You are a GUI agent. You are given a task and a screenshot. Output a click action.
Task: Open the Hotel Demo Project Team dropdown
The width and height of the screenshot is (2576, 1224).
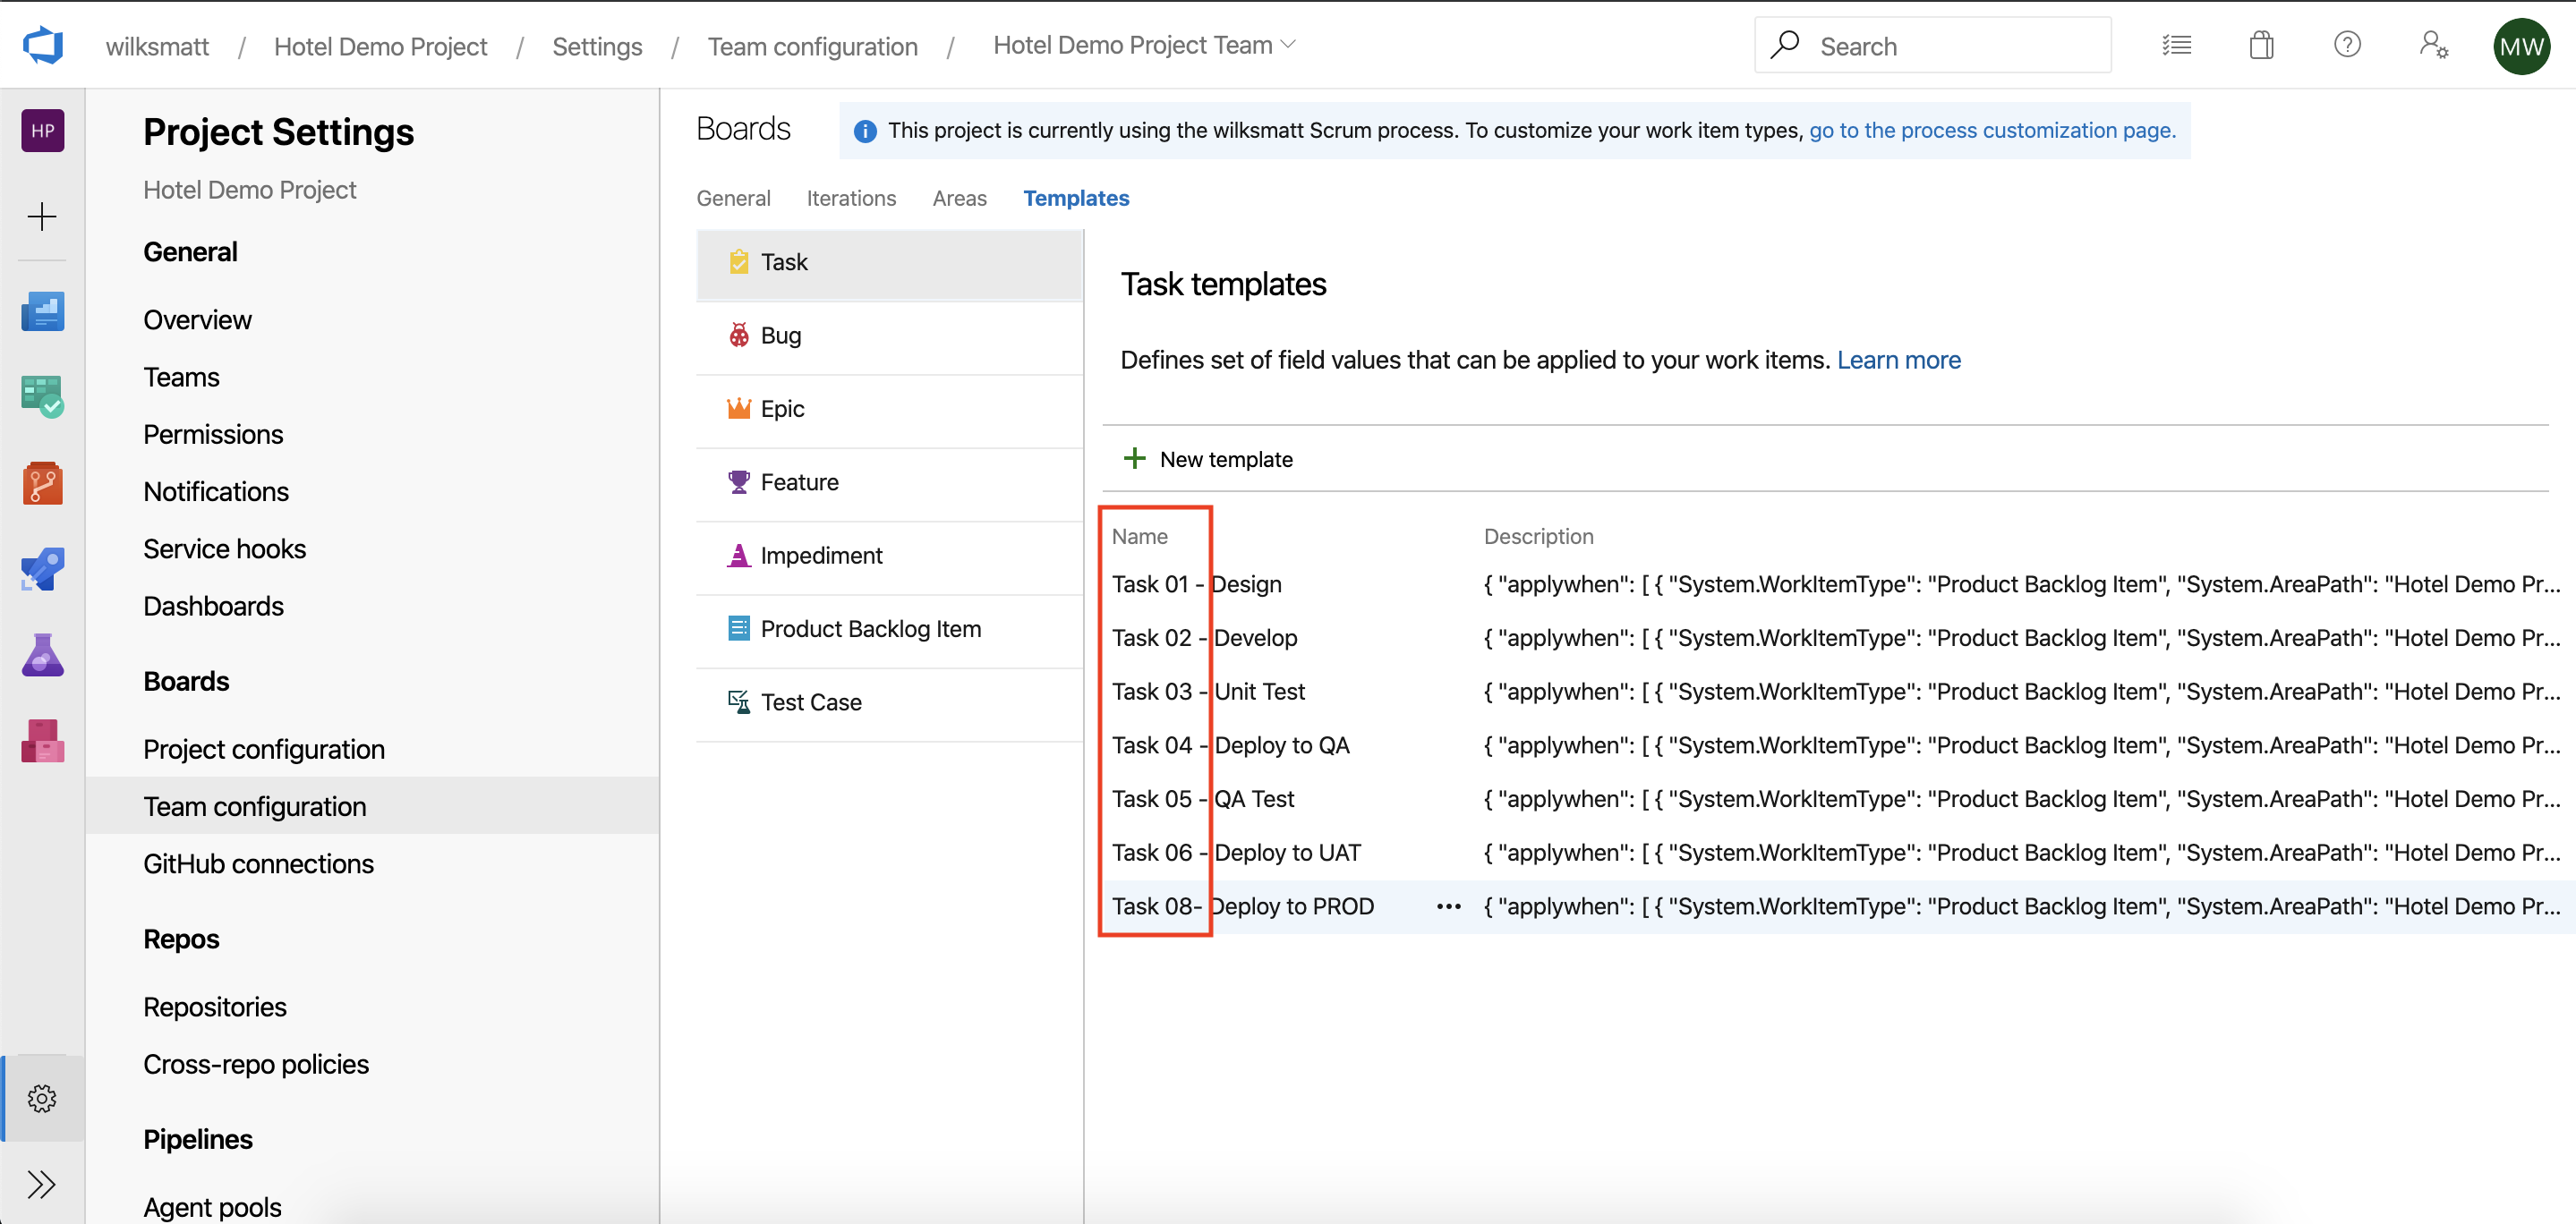pos(1144,44)
